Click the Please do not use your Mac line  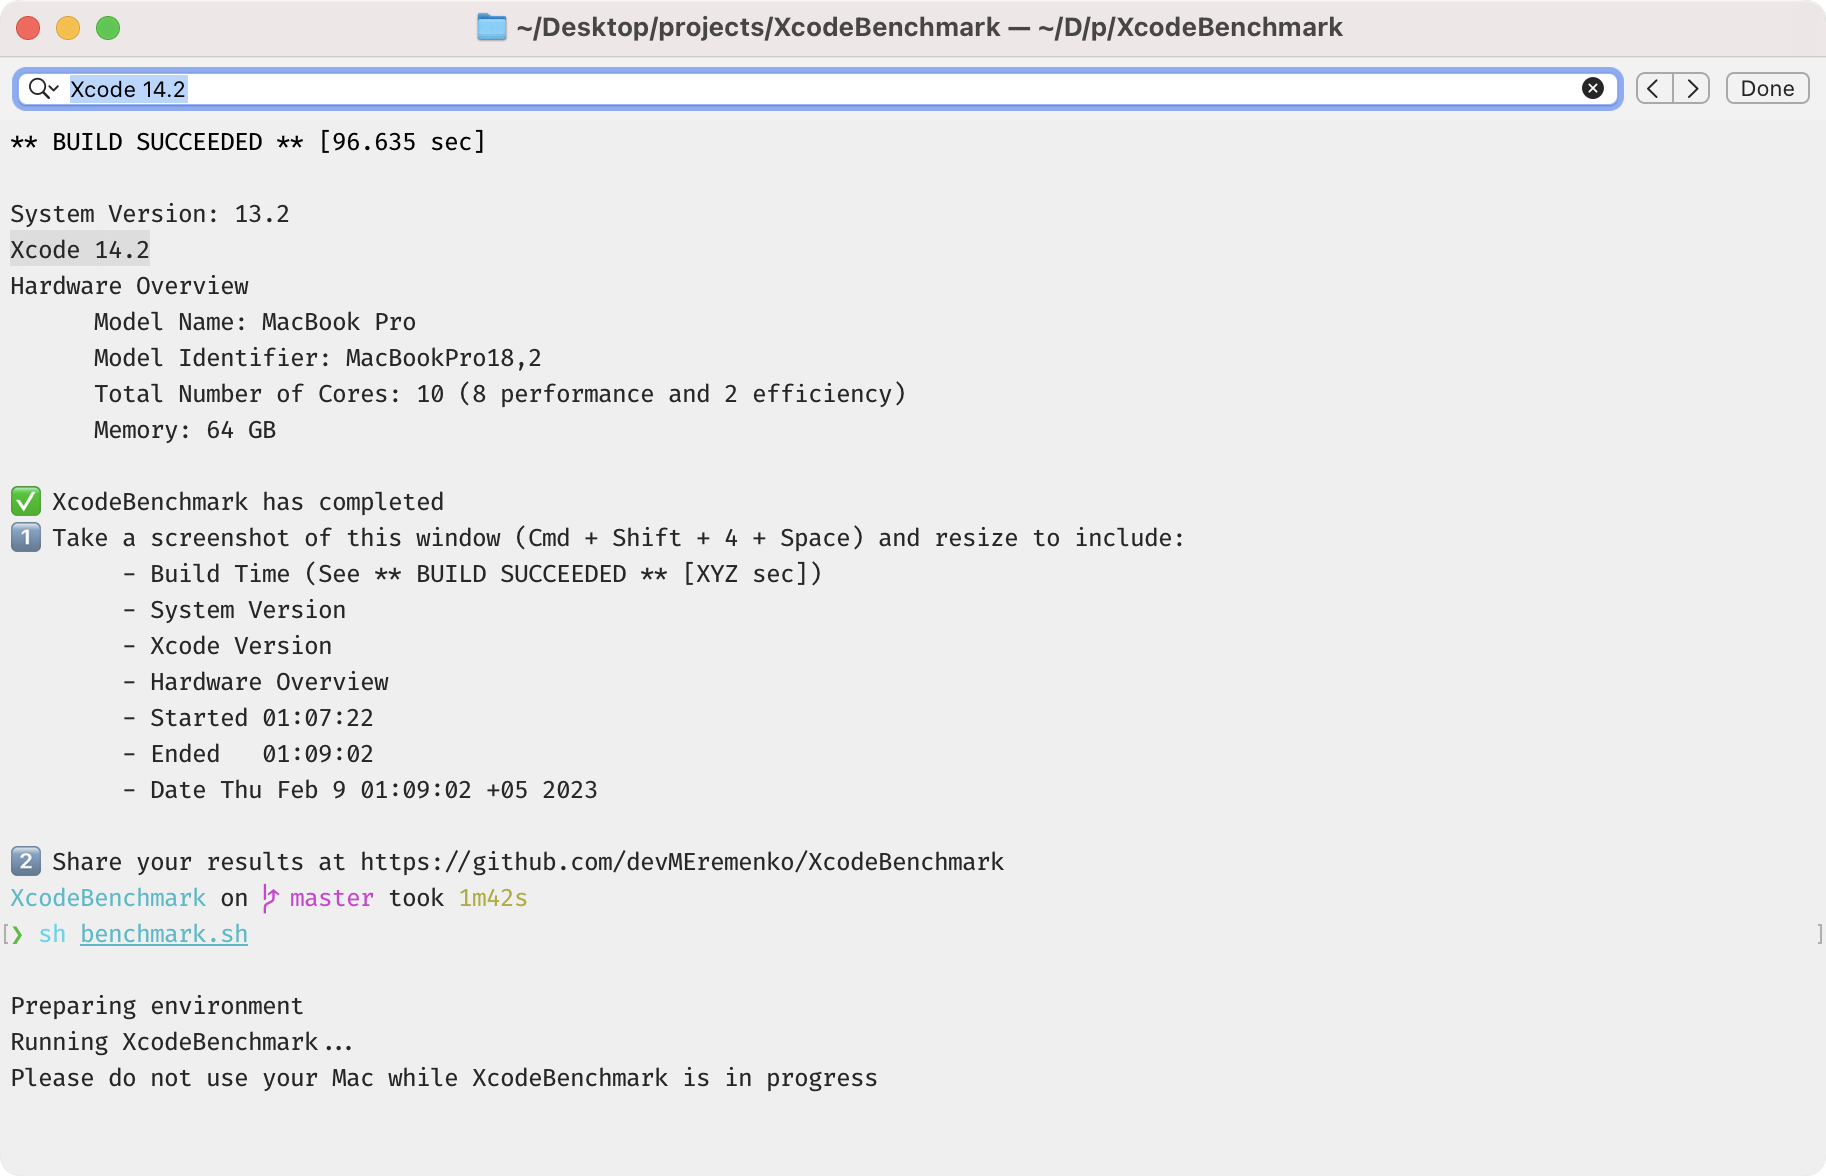tap(444, 1078)
